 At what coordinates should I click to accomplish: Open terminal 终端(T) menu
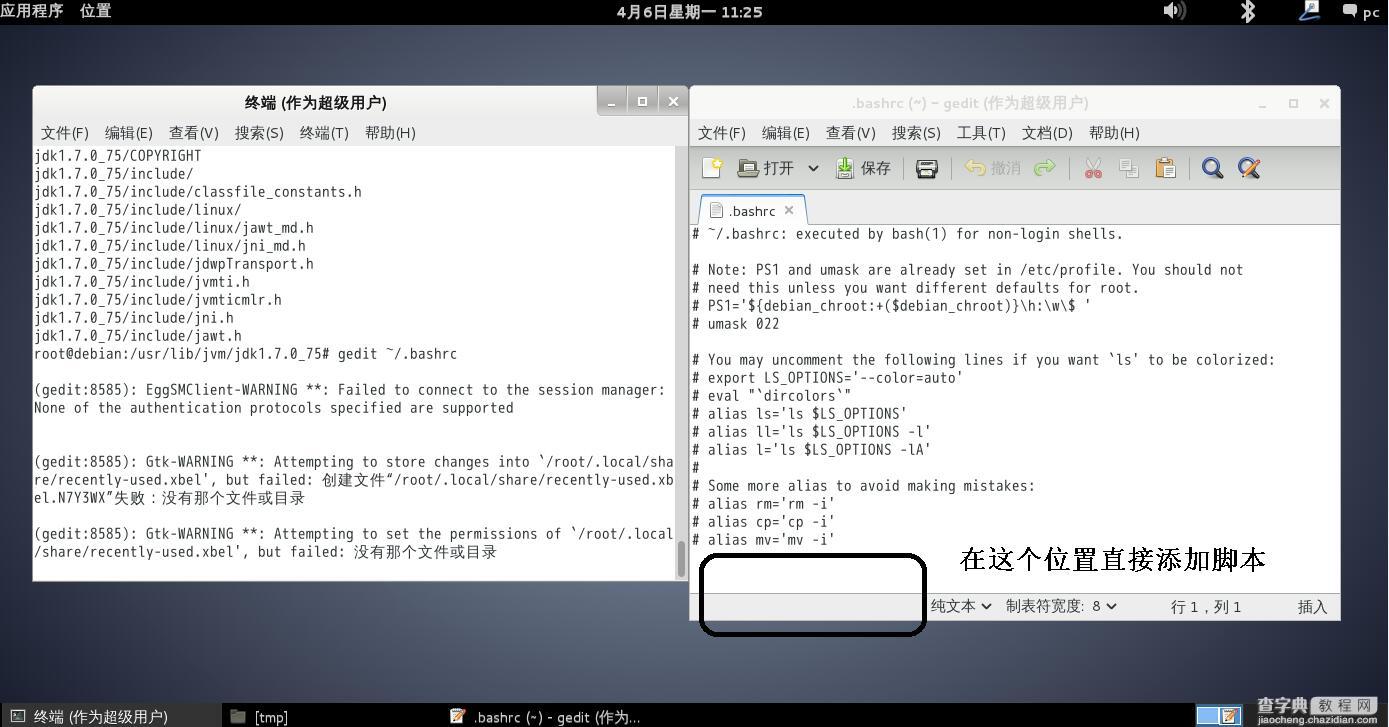[x=324, y=133]
